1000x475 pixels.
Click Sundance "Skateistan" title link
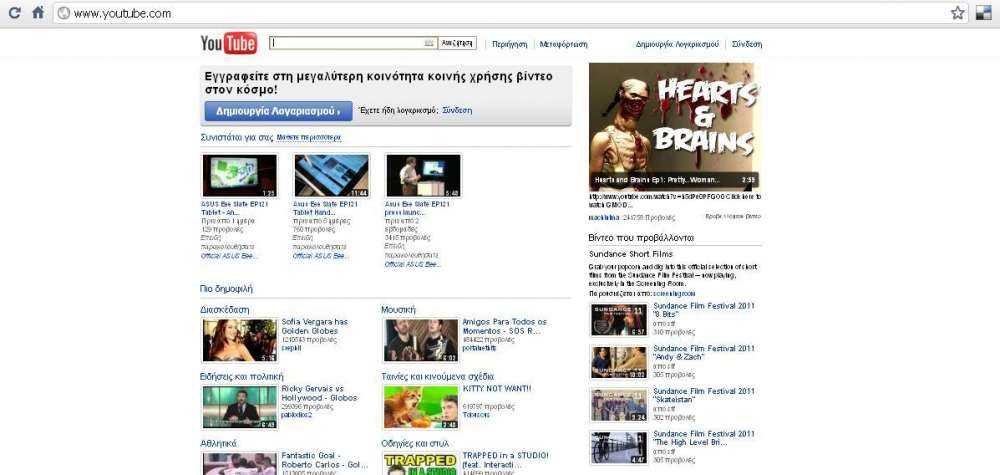point(704,395)
